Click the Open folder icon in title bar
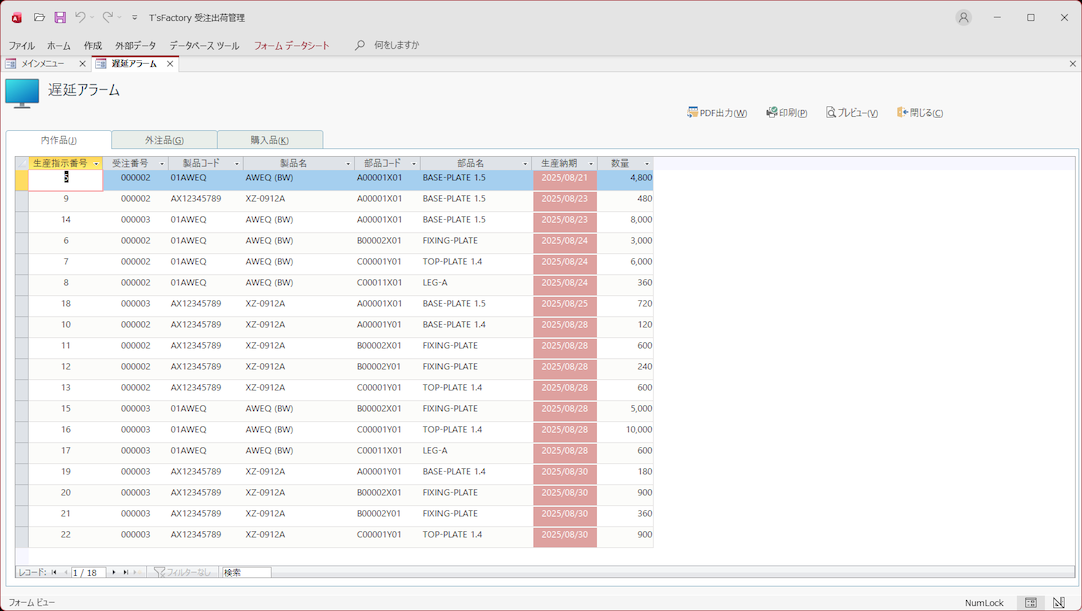Image resolution: width=1082 pixels, height=611 pixels. (39, 18)
